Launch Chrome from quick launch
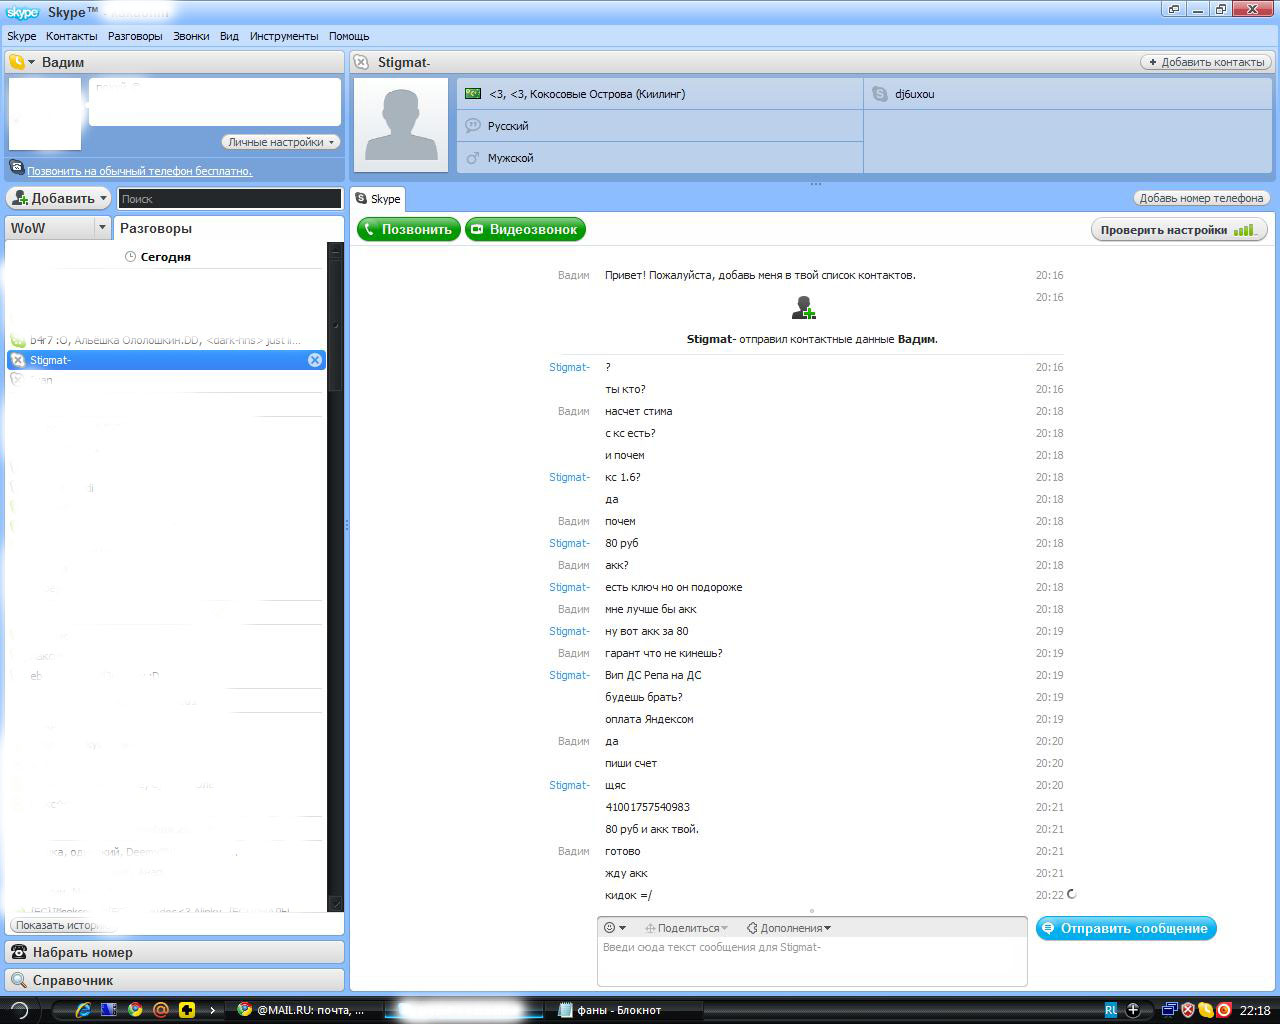This screenshot has width=1280, height=1024. point(135,1010)
